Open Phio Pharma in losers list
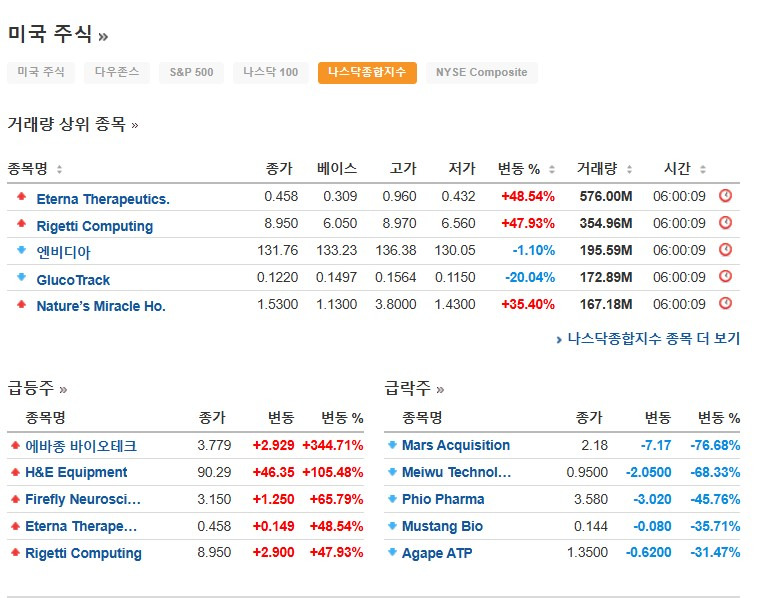757x598 pixels. [443, 499]
